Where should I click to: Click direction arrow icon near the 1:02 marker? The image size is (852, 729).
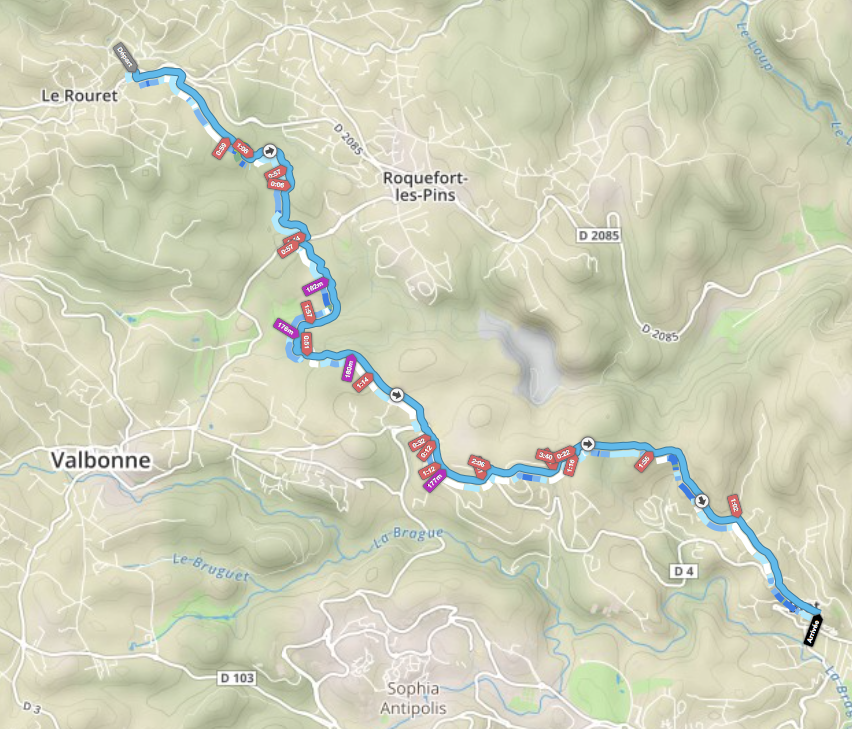(703, 500)
